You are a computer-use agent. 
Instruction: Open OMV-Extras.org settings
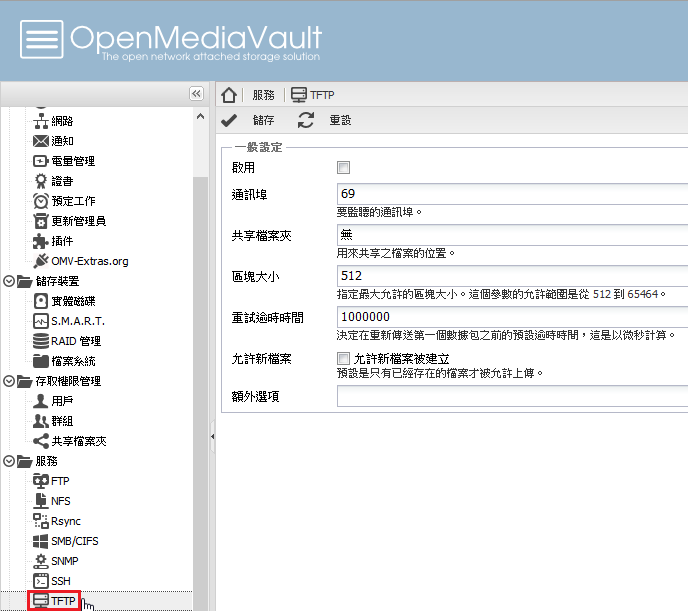(81, 261)
